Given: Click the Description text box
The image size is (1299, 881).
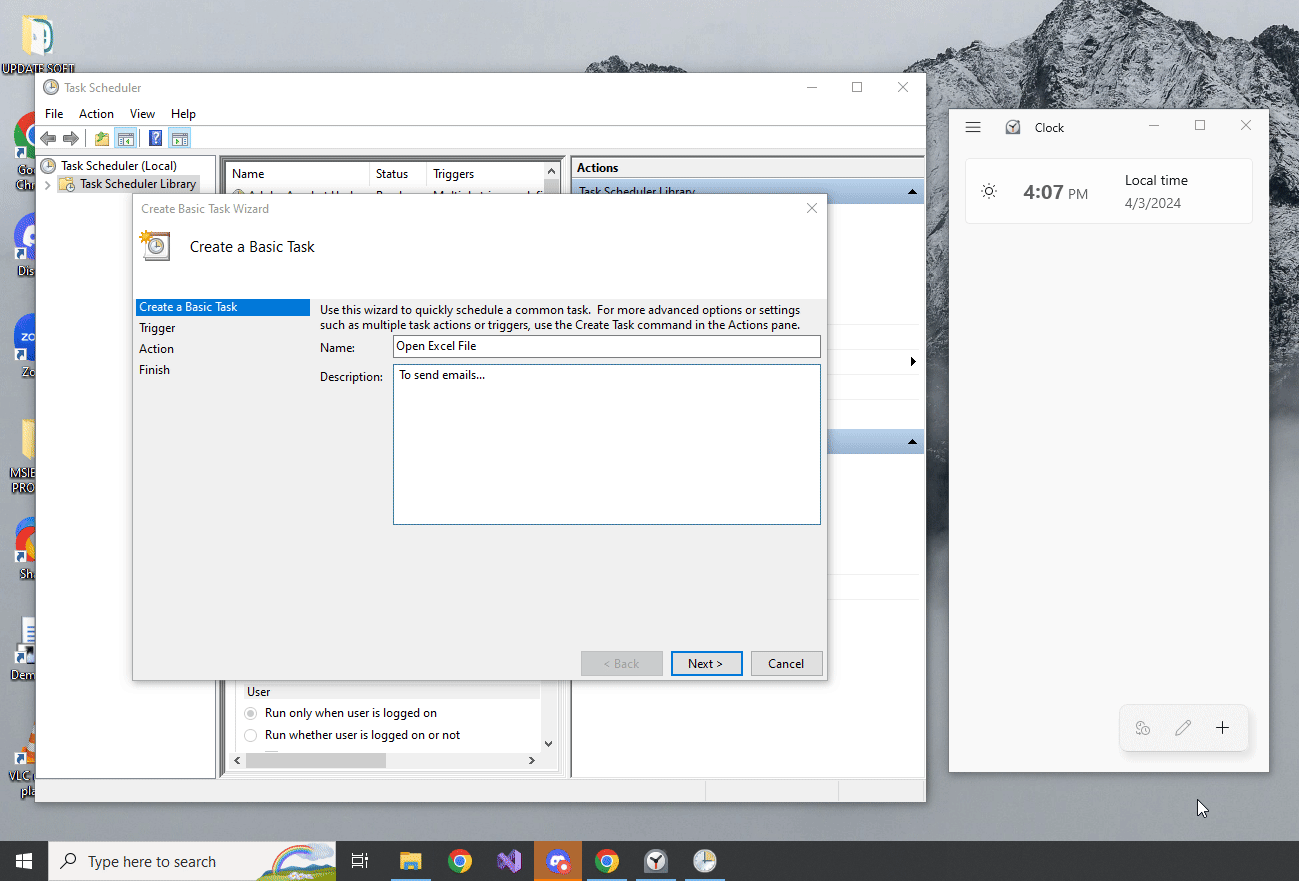Looking at the screenshot, I should pos(607,444).
